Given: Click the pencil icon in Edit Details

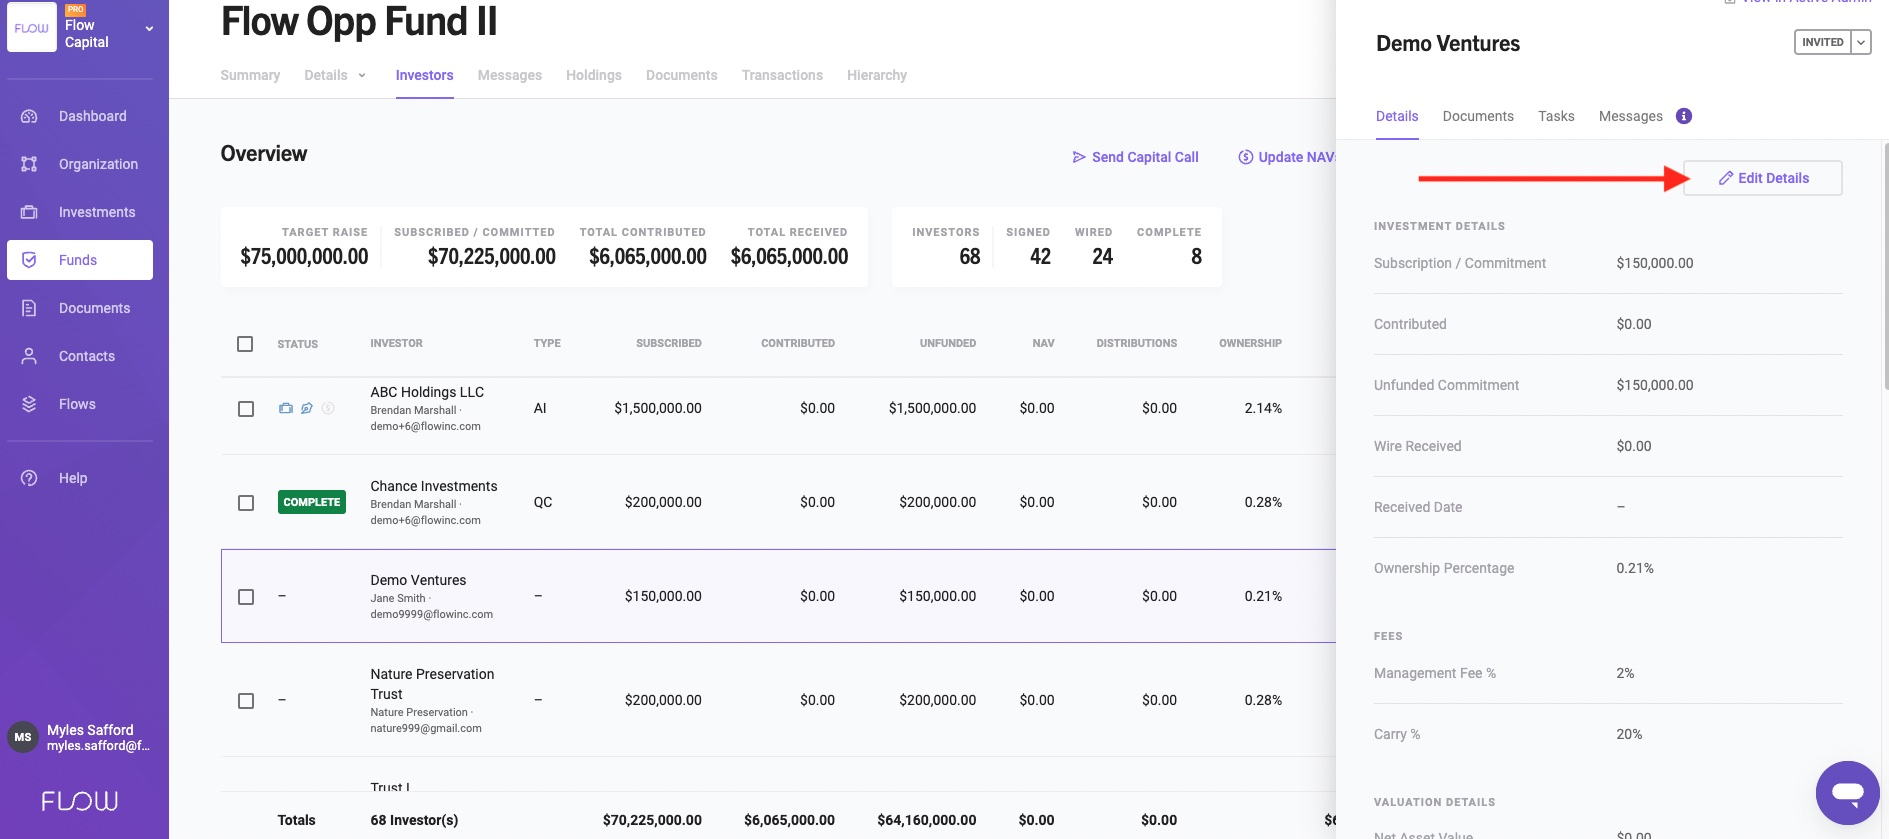Looking at the screenshot, I should click(x=1726, y=178).
